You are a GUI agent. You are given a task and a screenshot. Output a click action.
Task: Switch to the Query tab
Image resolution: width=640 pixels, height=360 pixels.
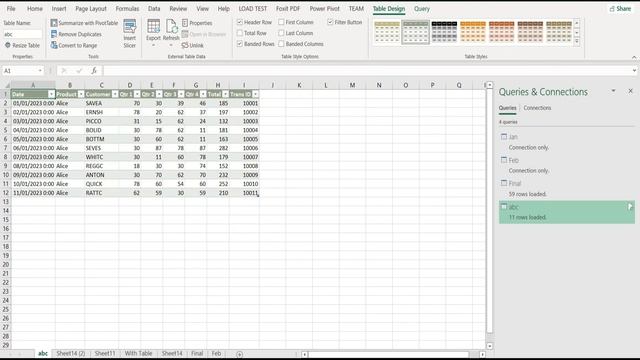coord(422,9)
